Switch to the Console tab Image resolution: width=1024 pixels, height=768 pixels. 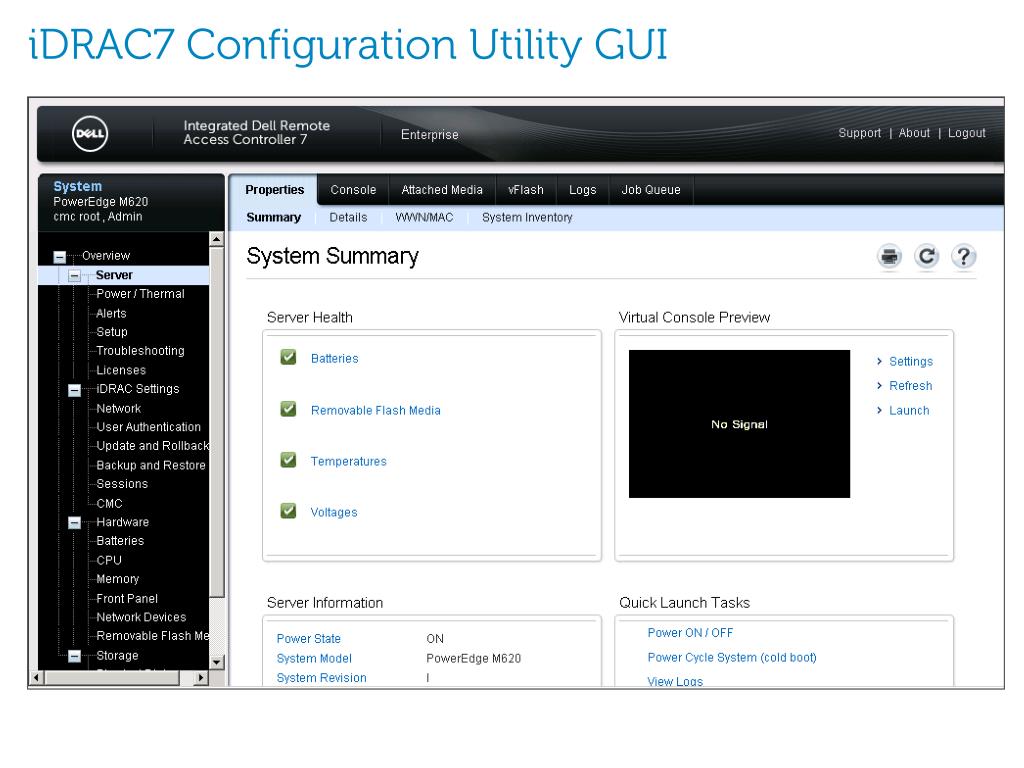pyautogui.click(x=353, y=190)
